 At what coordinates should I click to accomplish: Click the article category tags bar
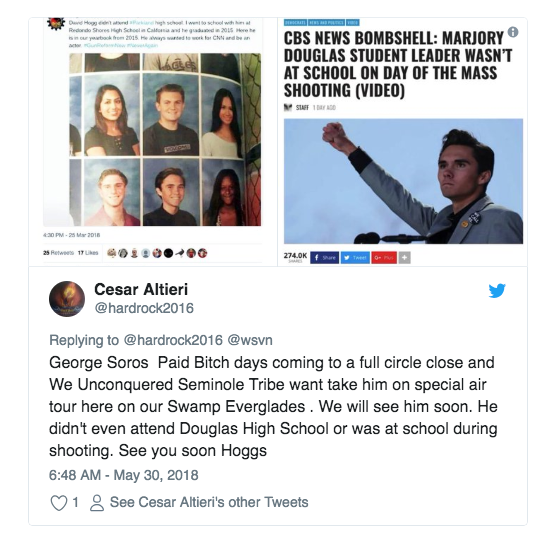[x=322, y=23]
